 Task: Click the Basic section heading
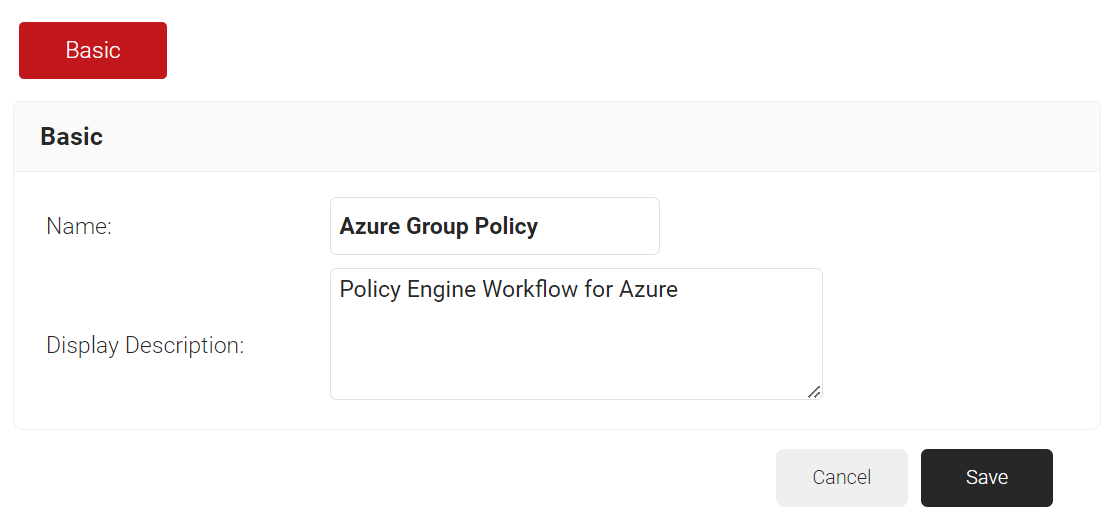71,137
